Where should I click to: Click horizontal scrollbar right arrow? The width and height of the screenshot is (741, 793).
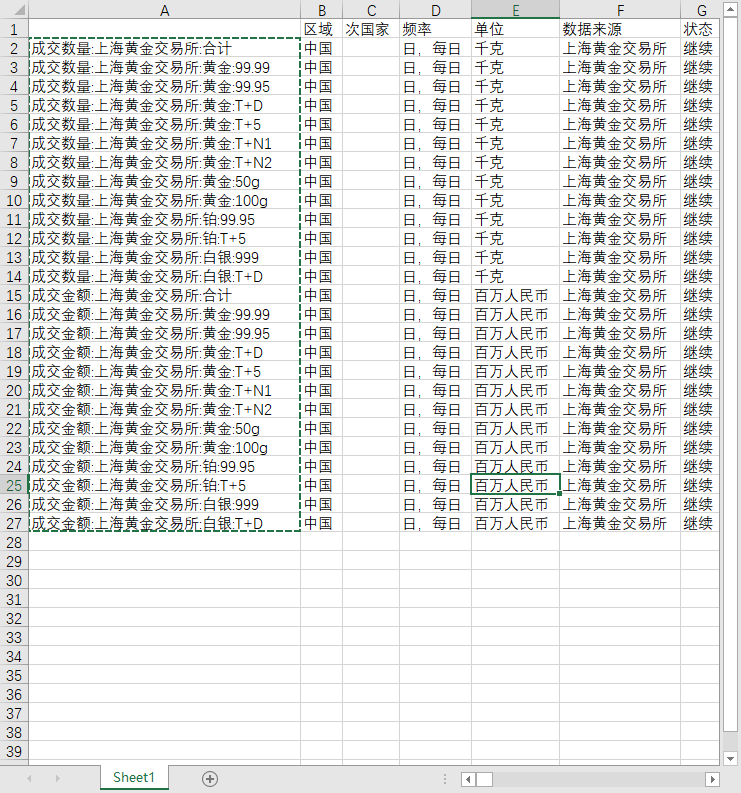pyautogui.click(x=712, y=779)
